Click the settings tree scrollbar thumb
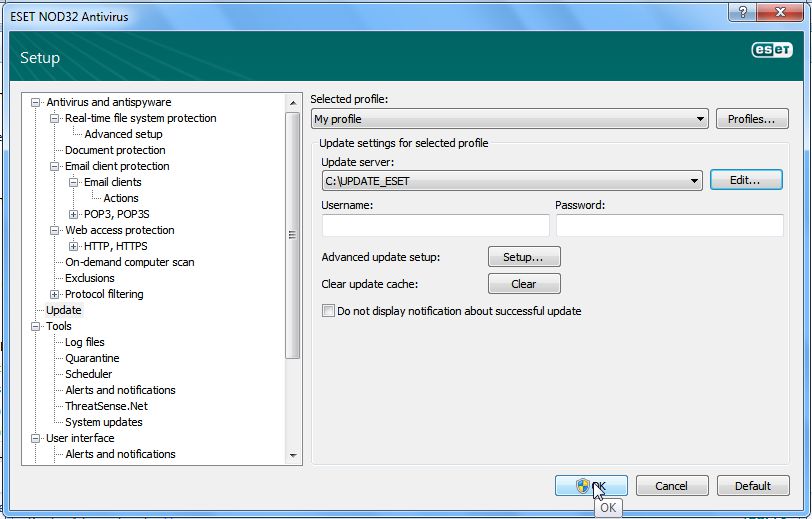This screenshot has width=812, height=519. (x=293, y=235)
